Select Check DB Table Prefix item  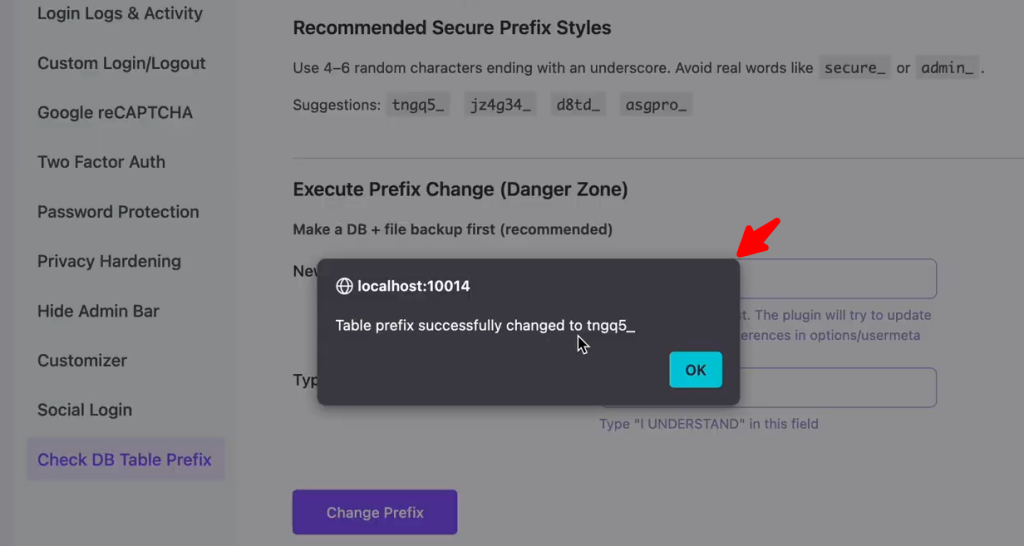coord(125,460)
